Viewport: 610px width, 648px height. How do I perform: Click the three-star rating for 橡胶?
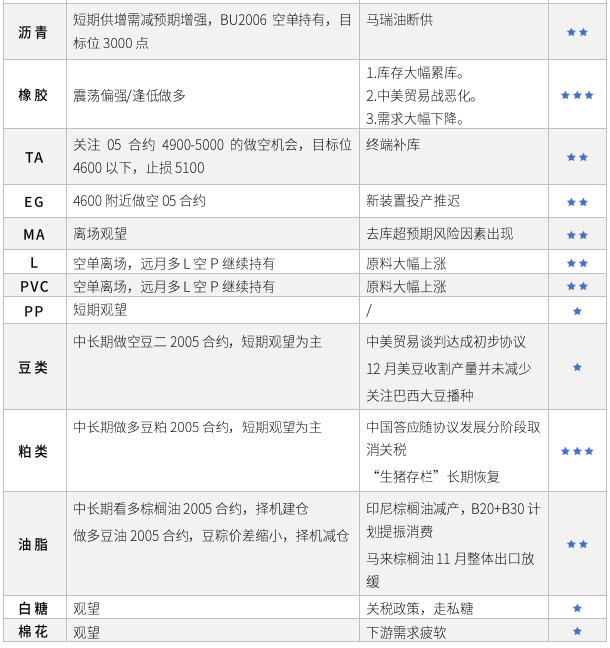click(577, 95)
